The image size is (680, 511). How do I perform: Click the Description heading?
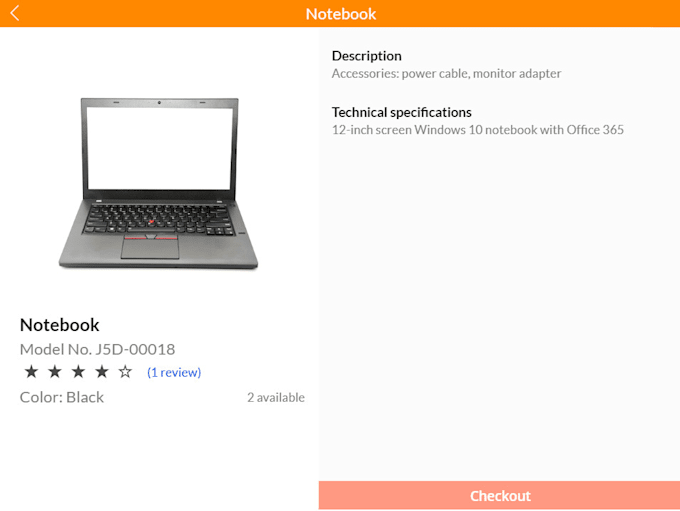[x=366, y=56]
